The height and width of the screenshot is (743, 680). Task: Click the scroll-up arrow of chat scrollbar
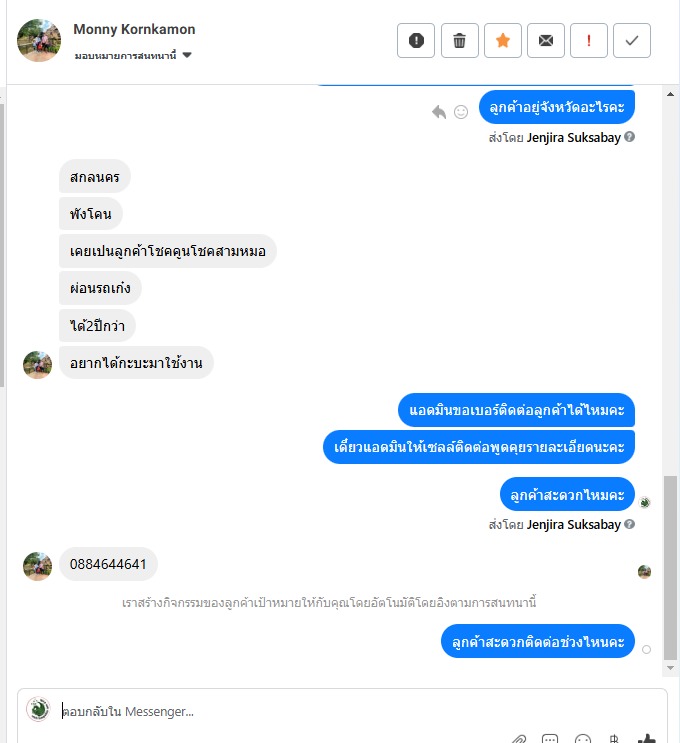(x=670, y=94)
